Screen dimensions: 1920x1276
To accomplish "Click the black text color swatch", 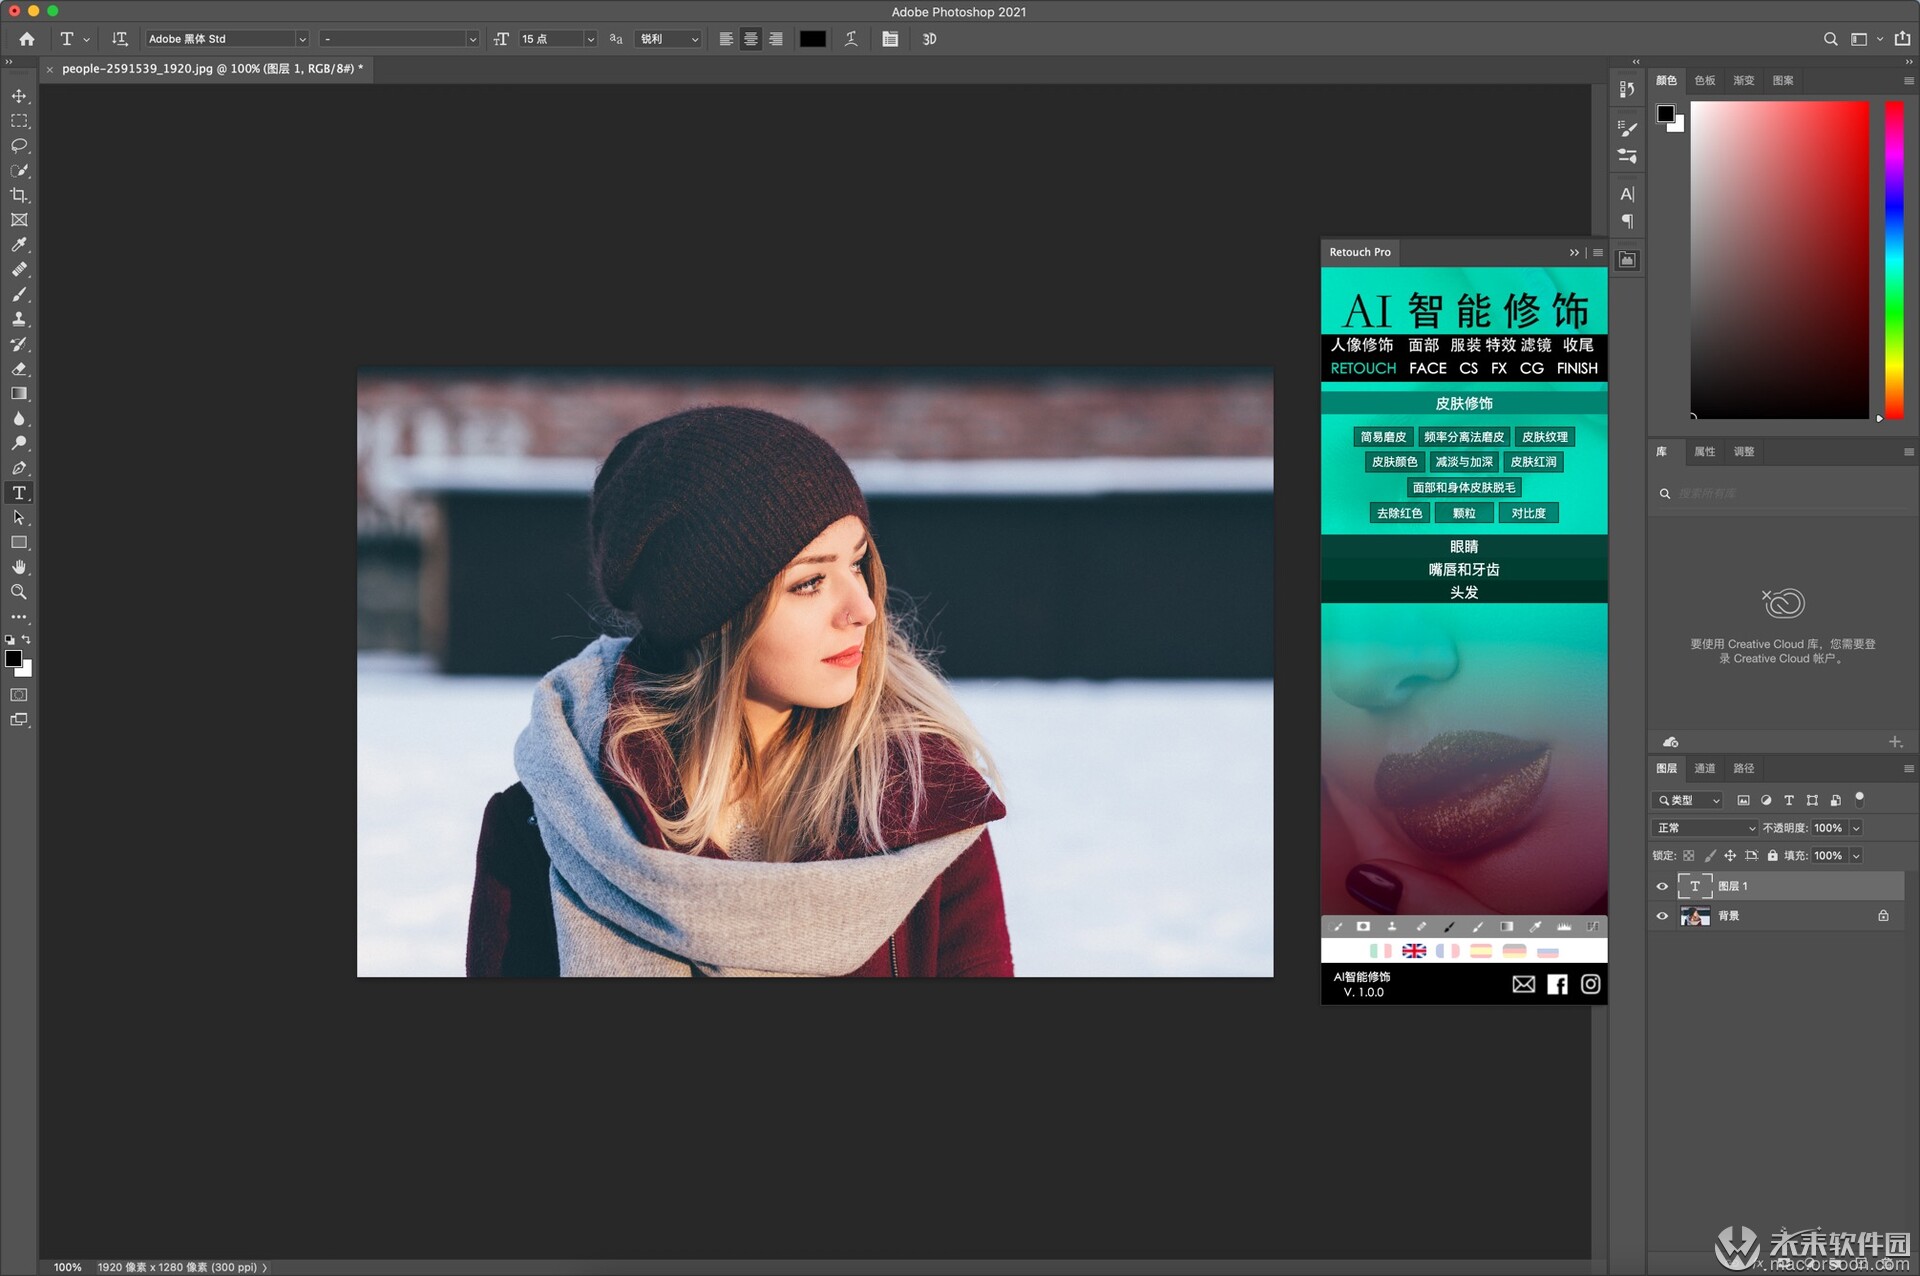I will 812,39.
